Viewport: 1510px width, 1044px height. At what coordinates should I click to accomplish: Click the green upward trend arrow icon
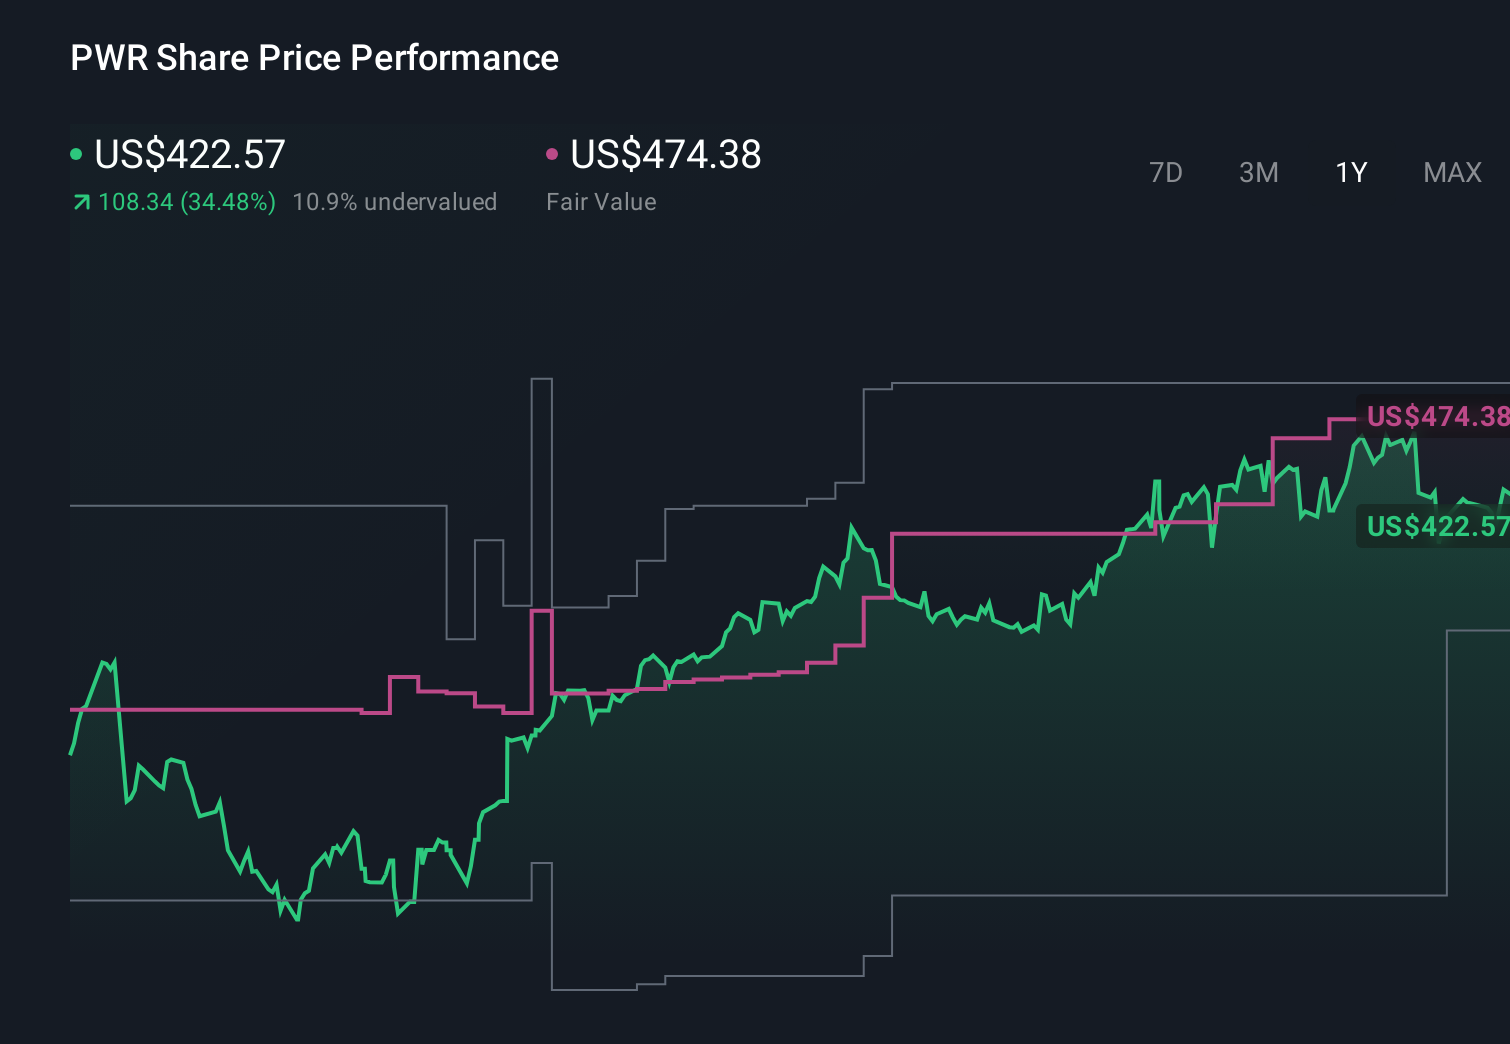[80, 202]
